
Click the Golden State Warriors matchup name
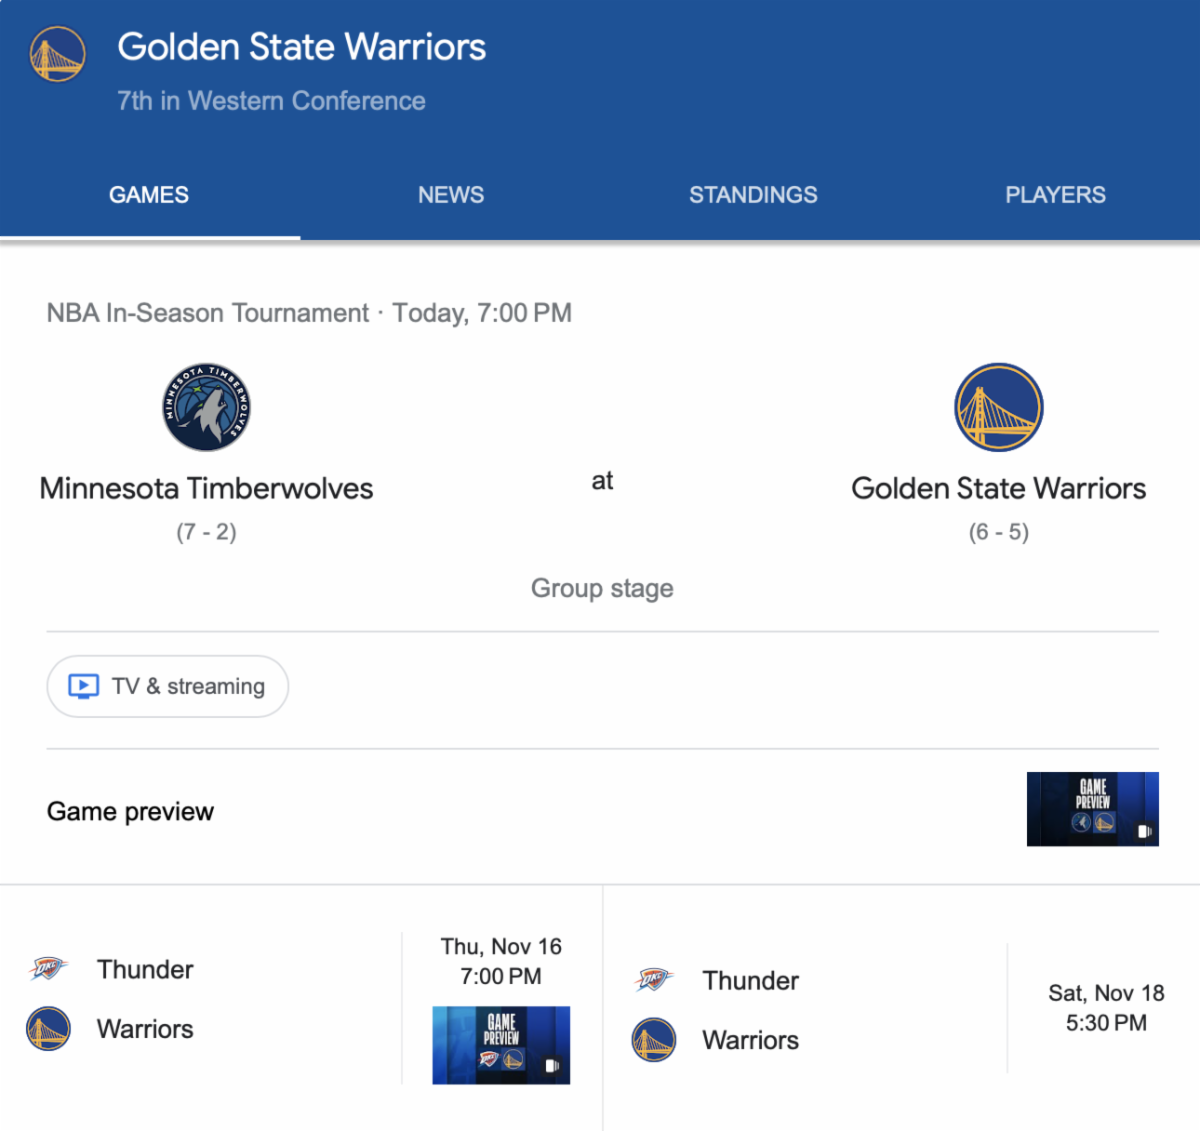click(x=998, y=488)
